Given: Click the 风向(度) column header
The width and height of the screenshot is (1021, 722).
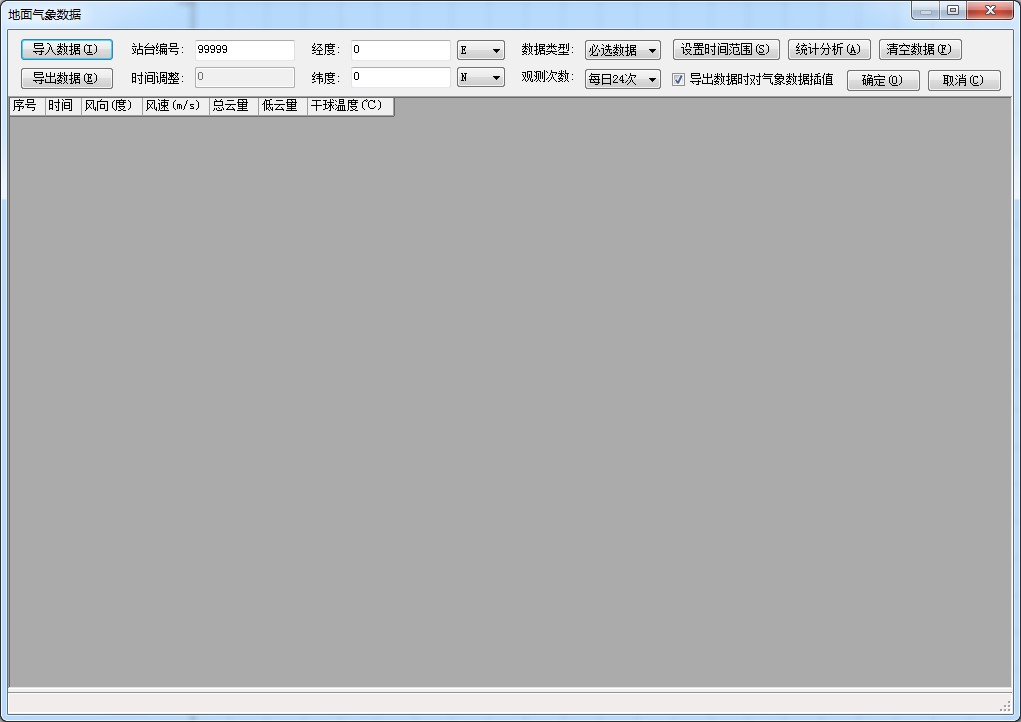Looking at the screenshot, I should pyautogui.click(x=111, y=106).
